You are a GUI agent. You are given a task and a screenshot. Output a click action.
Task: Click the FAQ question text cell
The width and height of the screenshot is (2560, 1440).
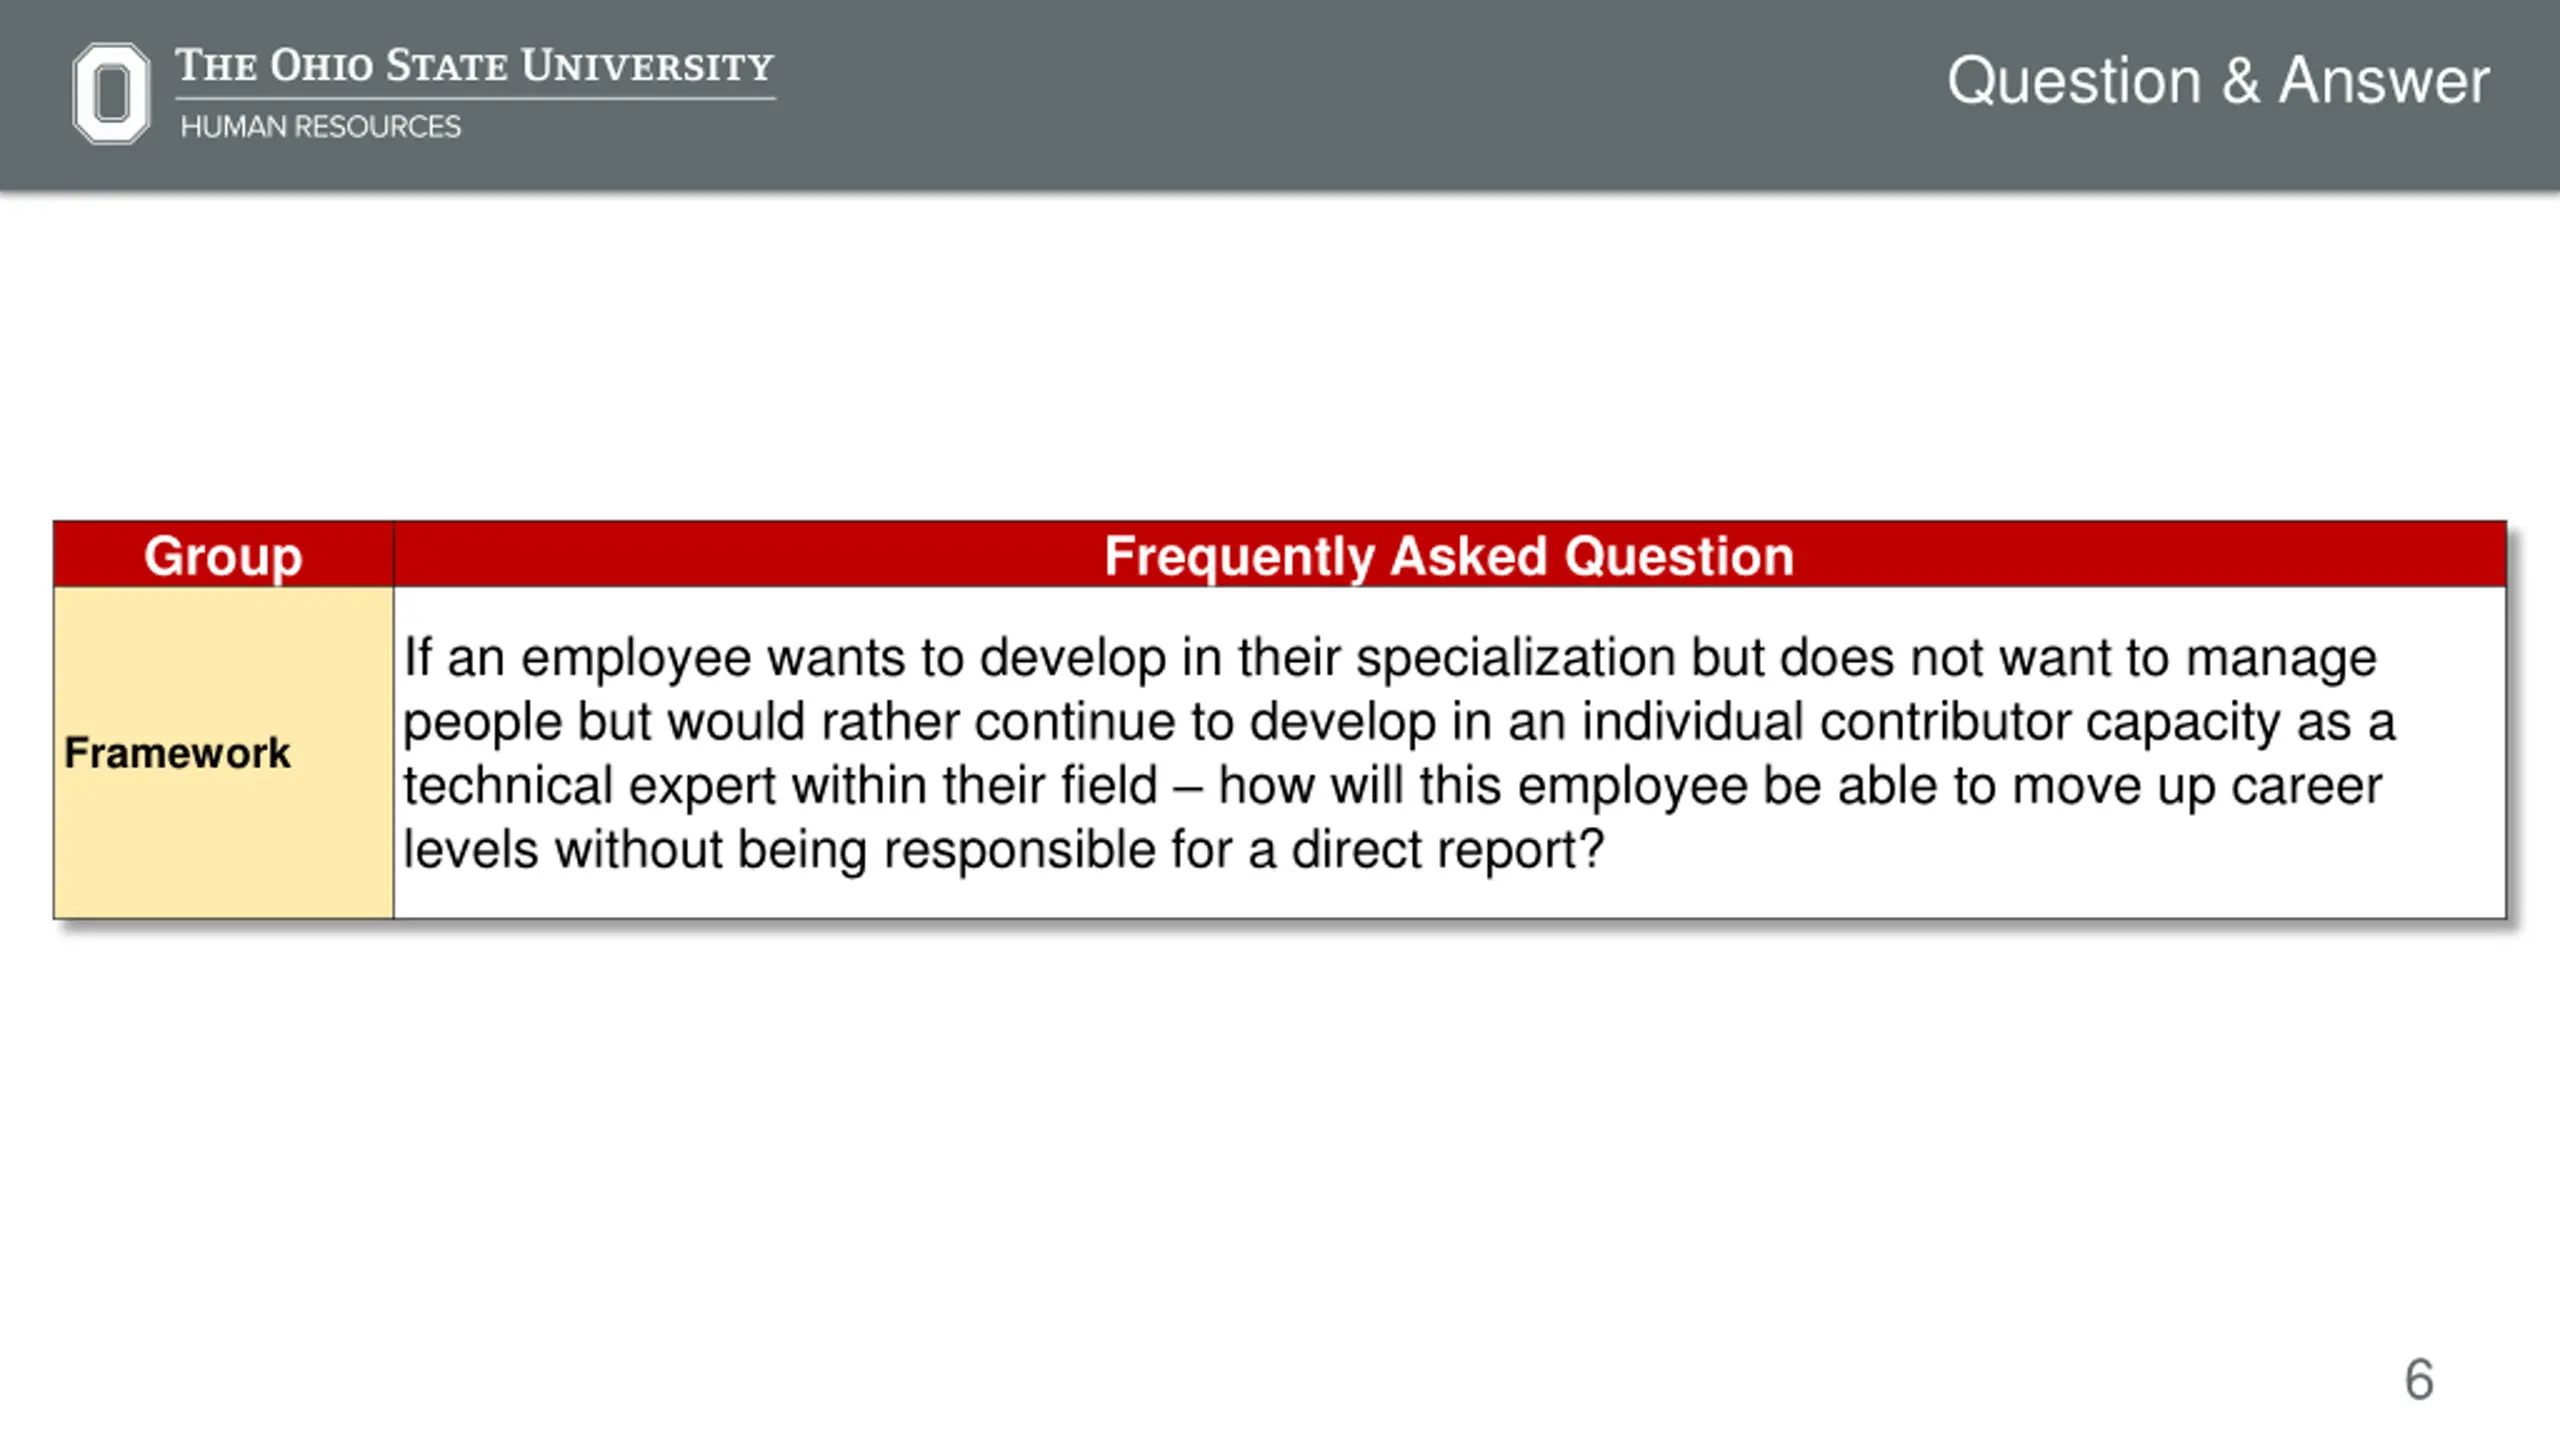1449,752
